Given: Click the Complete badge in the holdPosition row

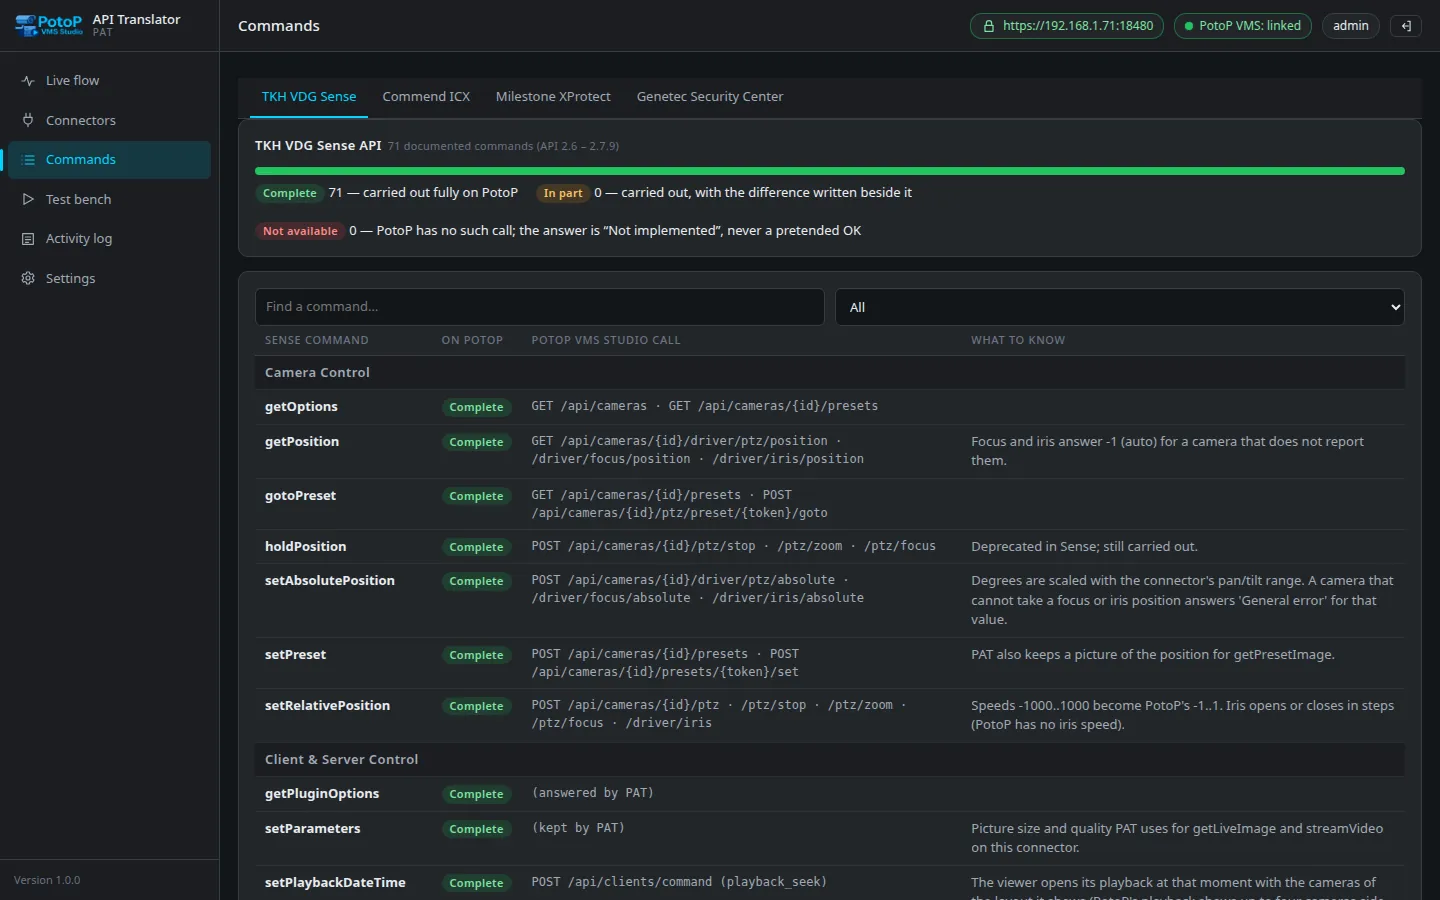Looking at the screenshot, I should pos(476,548).
